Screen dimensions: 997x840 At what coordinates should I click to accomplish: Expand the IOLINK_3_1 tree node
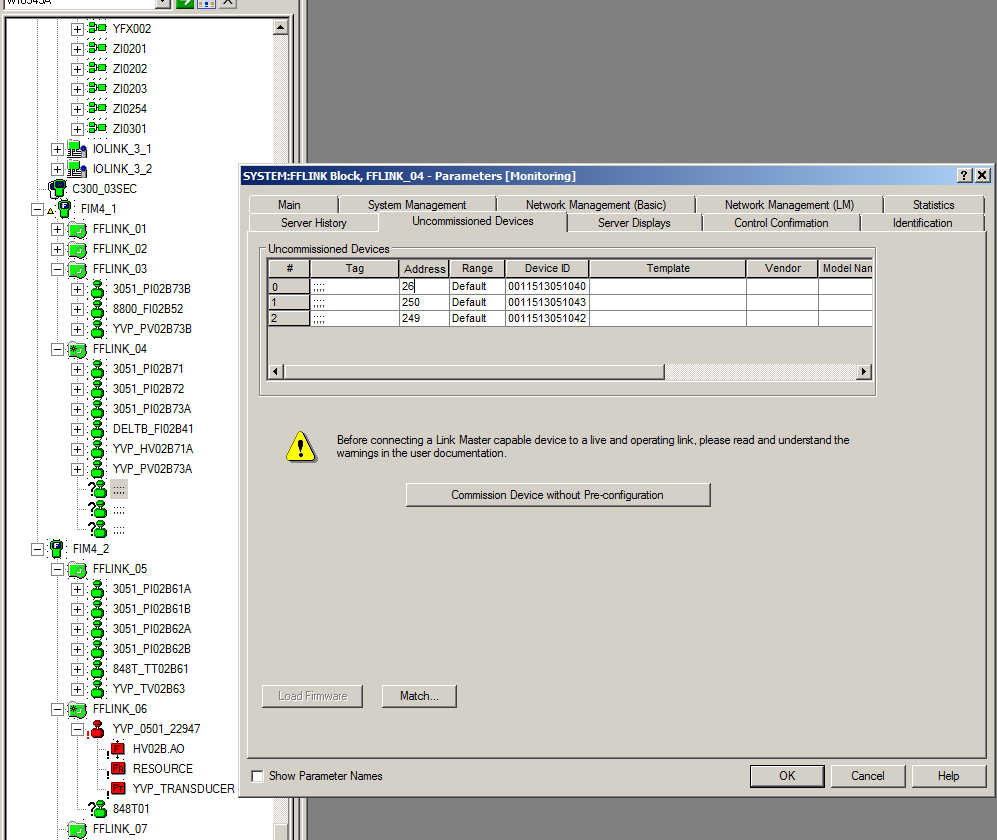pos(57,149)
